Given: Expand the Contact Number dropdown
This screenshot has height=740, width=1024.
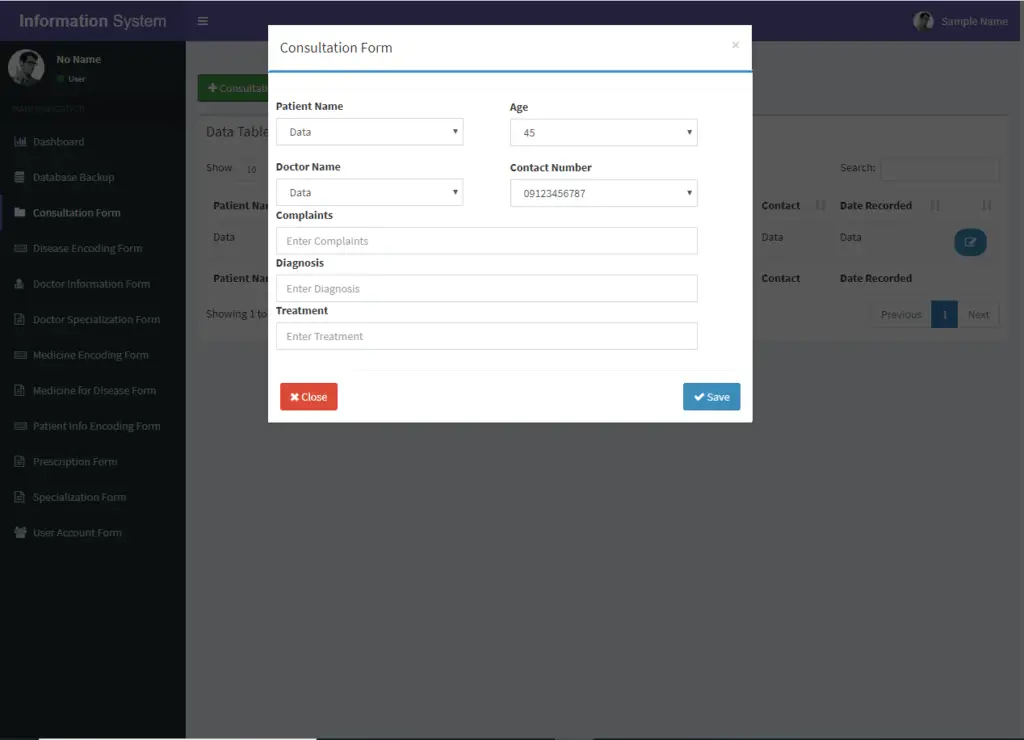Looking at the screenshot, I should click(603, 192).
